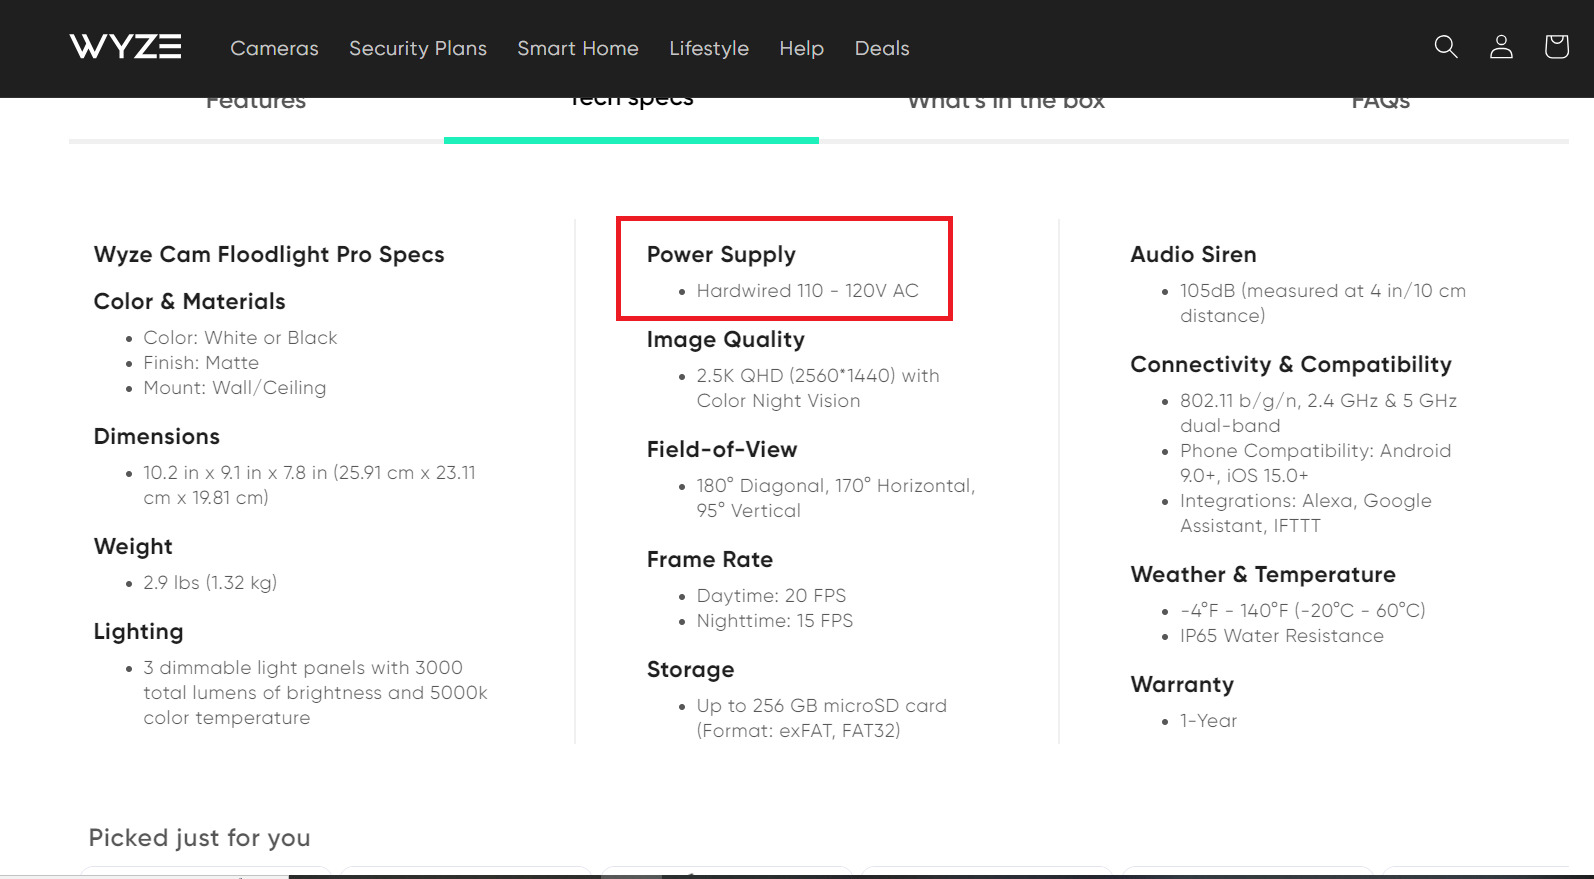Click the '180° Diagonal' field-of-view text

tap(836, 498)
